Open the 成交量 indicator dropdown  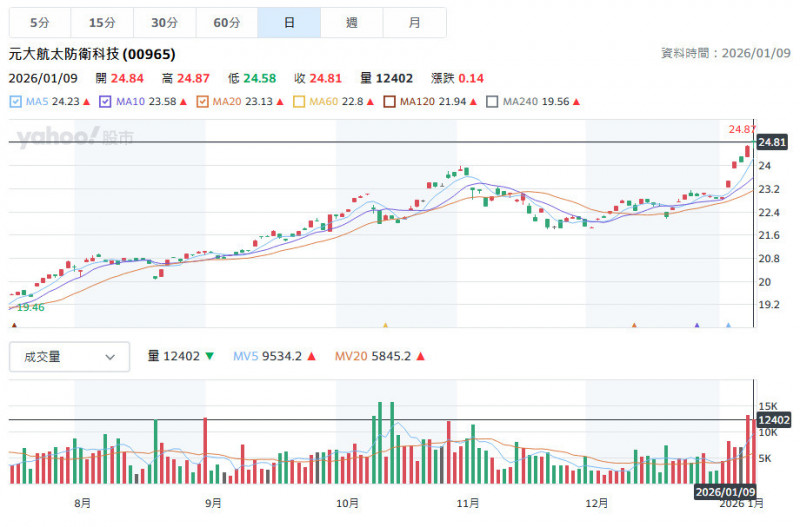pos(69,356)
